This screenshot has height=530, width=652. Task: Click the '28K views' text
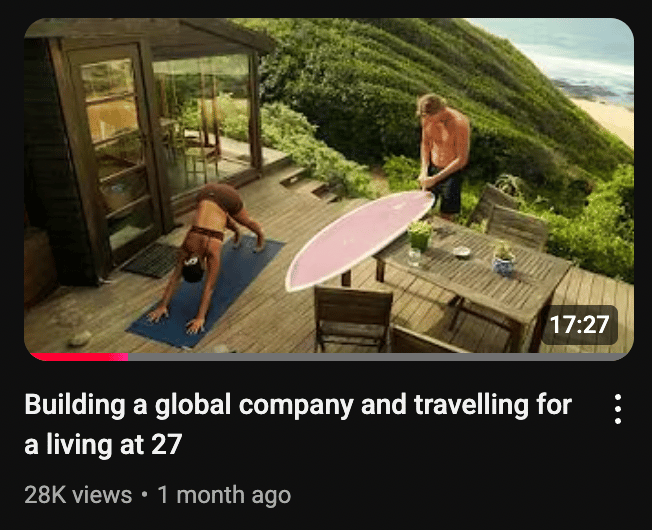[x=78, y=495]
